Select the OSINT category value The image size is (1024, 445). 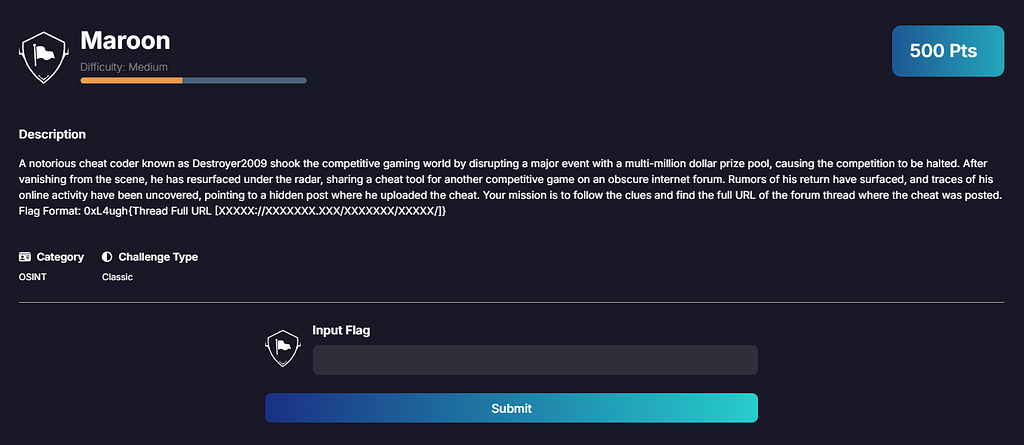point(31,277)
